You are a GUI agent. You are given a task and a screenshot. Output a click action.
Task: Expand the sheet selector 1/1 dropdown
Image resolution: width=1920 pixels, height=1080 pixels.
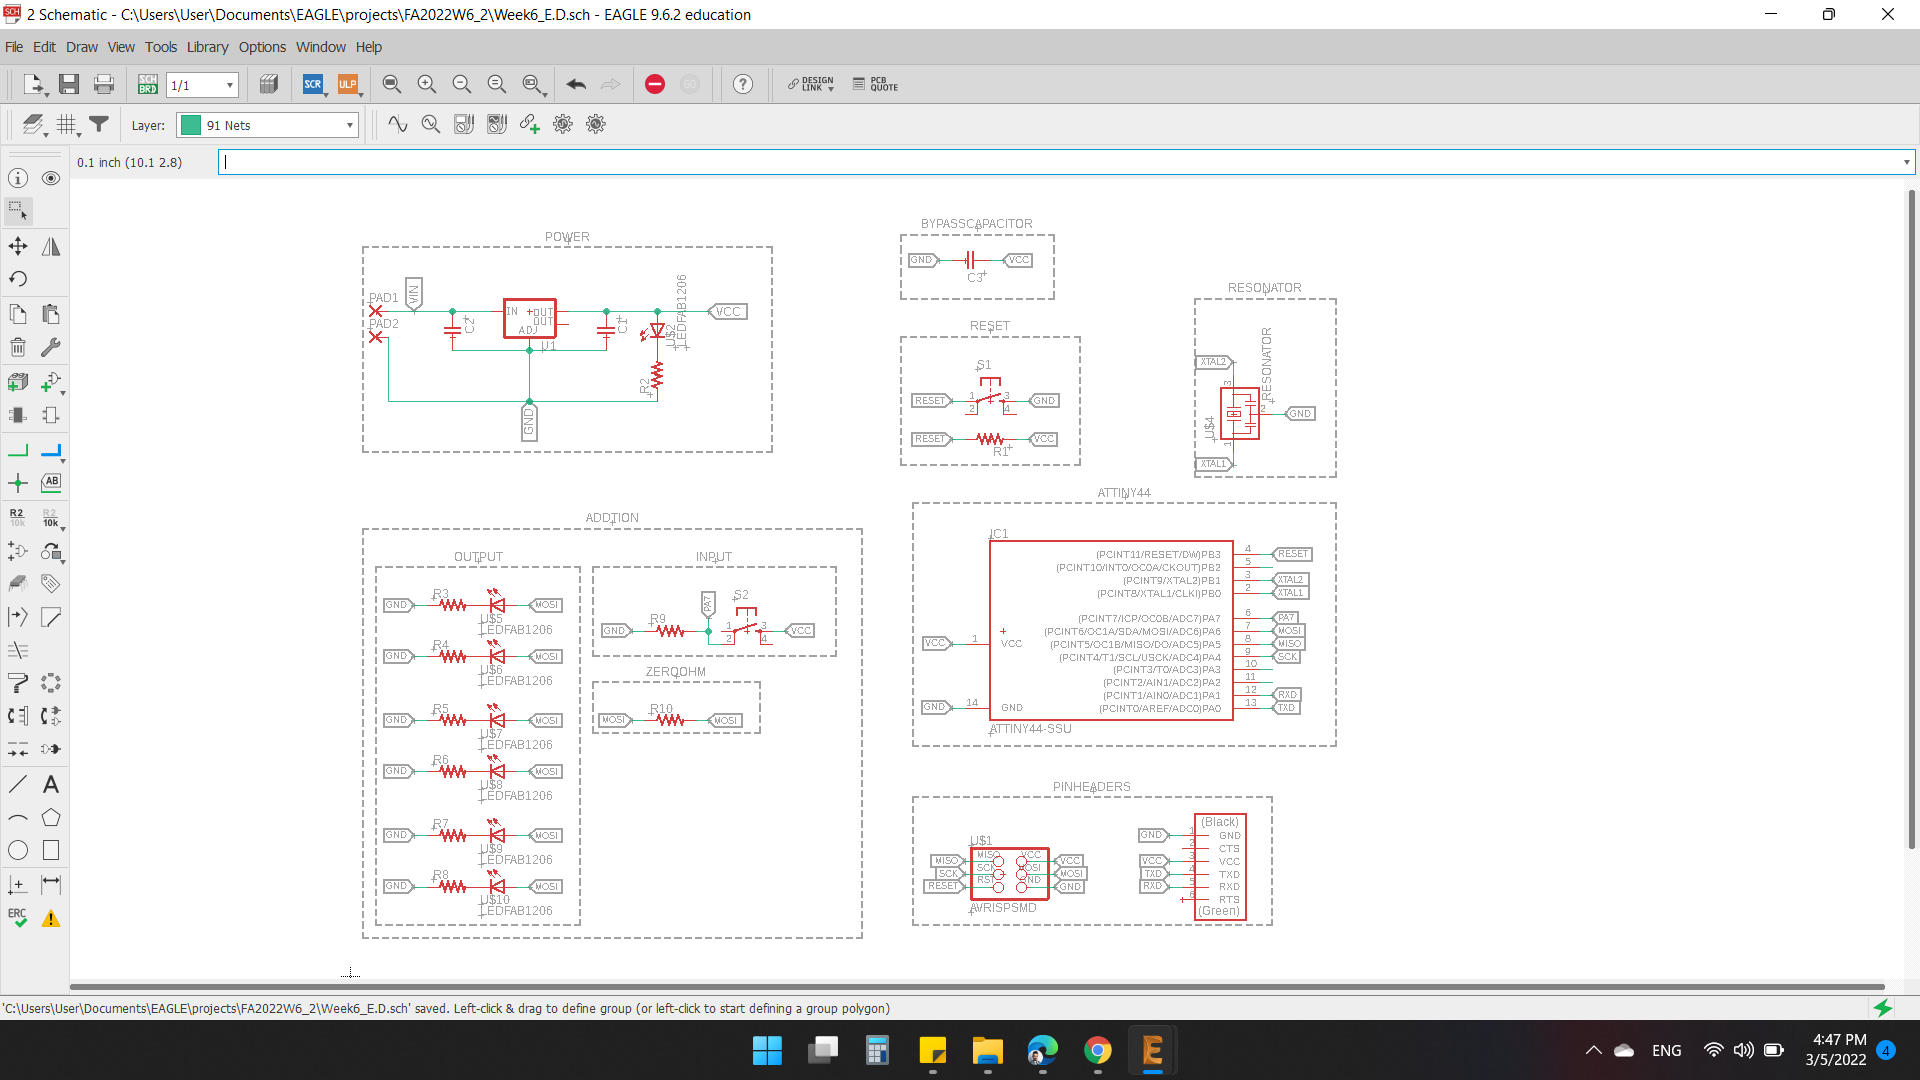[230, 85]
